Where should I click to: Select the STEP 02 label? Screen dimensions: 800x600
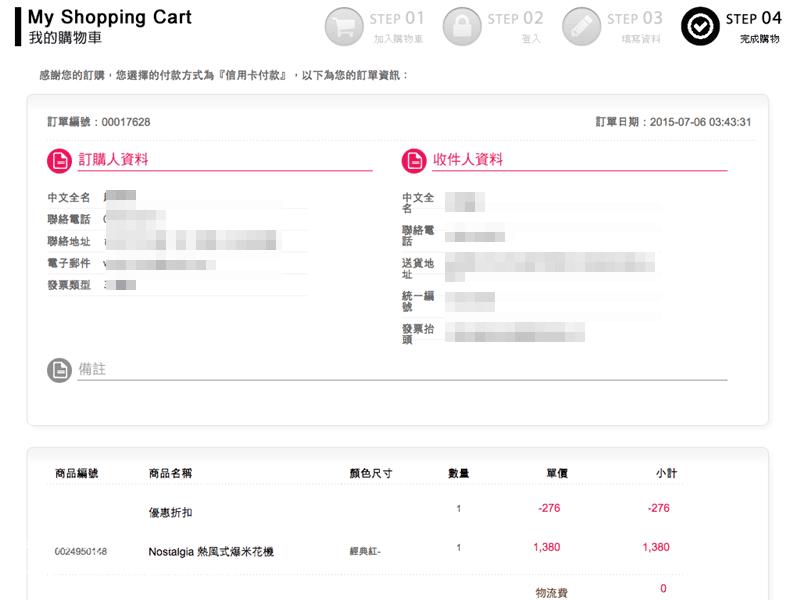pyautogui.click(x=515, y=19)
